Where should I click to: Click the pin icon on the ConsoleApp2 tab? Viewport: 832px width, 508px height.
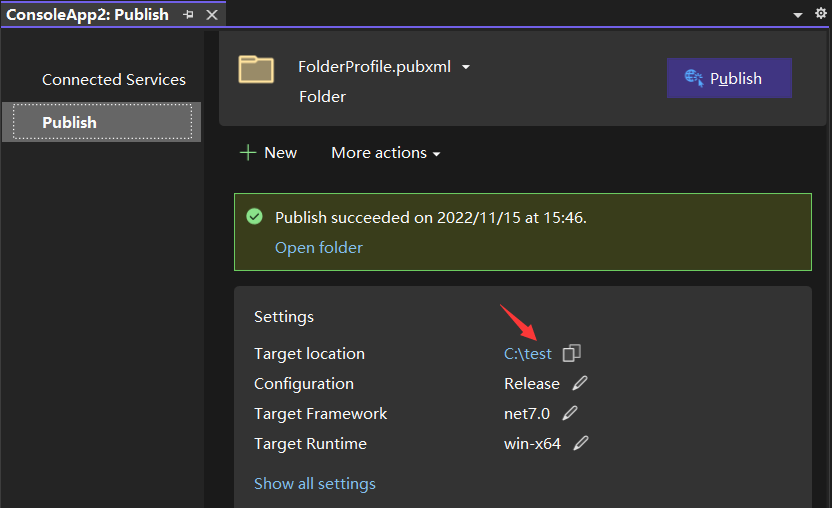coord(188,15)
